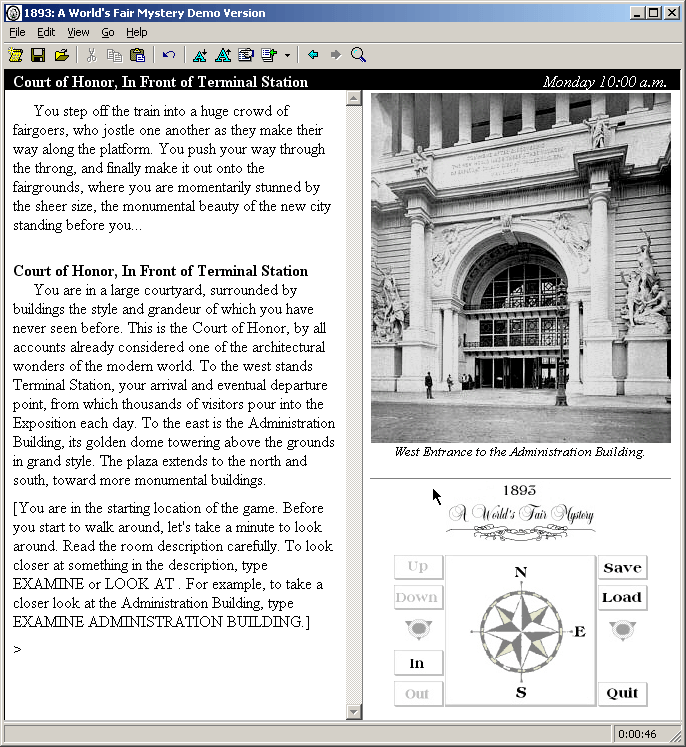The image size is (686, 747).
Task: Click the New Story toolbar icon
Action: tap(15, 55)
